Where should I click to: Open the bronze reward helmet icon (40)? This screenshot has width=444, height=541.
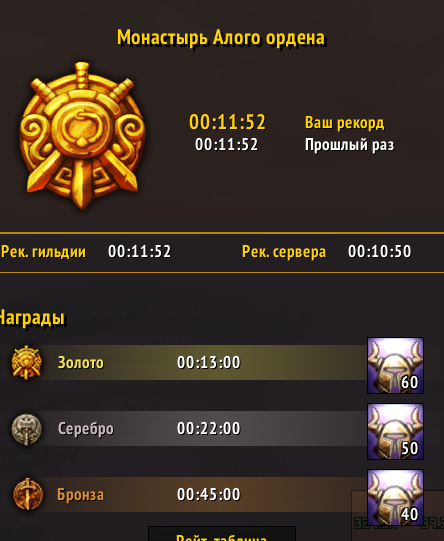pyautogui.click(x=395, y=497)
